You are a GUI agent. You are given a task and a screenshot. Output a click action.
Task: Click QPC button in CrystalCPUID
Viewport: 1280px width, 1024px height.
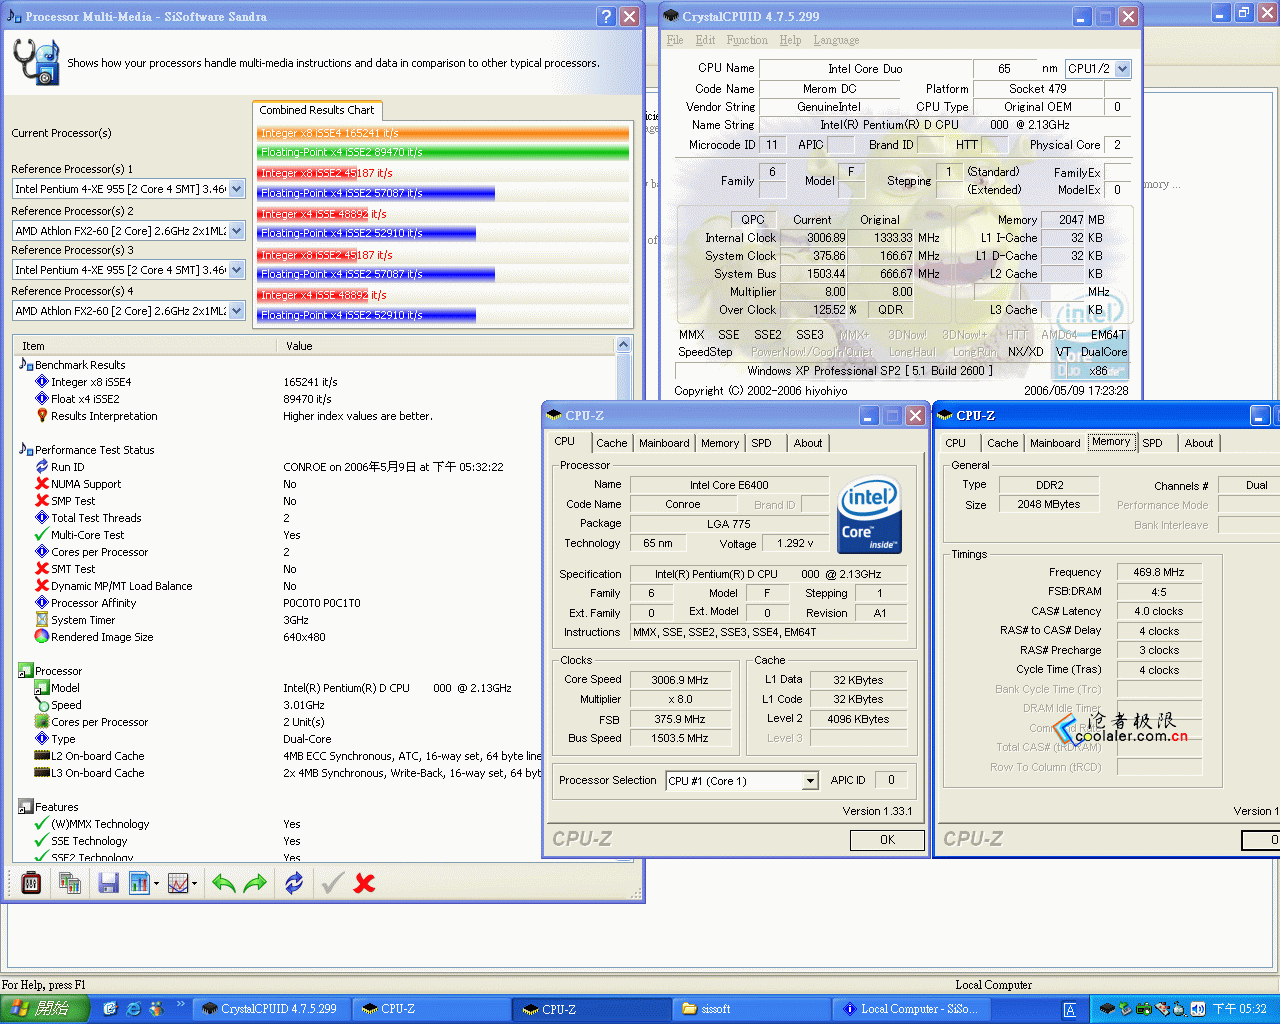point(753,220)
